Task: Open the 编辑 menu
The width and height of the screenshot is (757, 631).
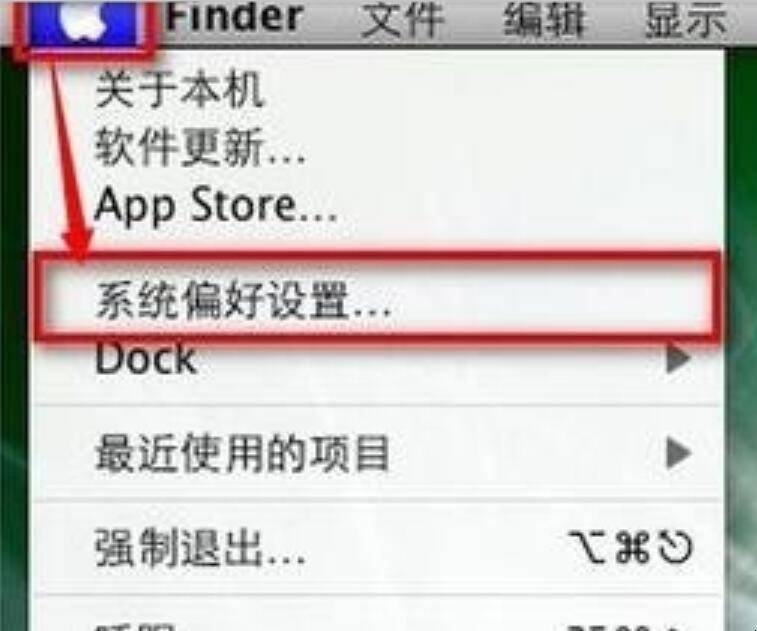Action: (x=545, y=19)
